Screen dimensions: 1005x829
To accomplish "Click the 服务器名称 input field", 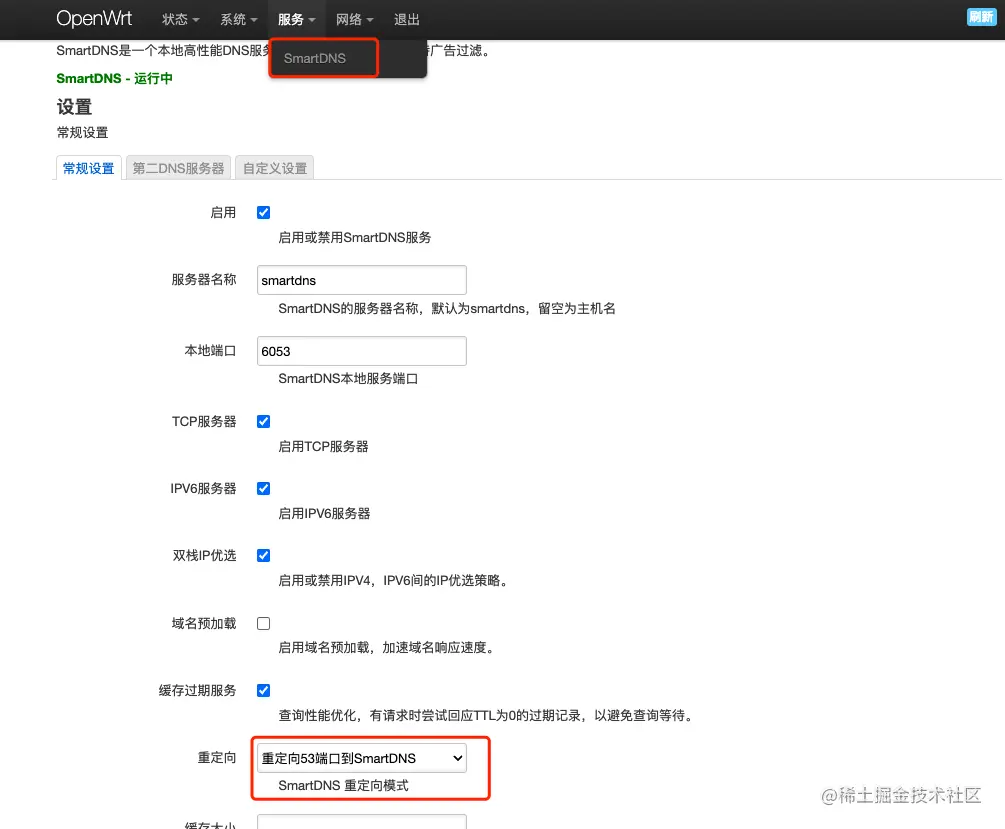I will (x=361, y=280).
